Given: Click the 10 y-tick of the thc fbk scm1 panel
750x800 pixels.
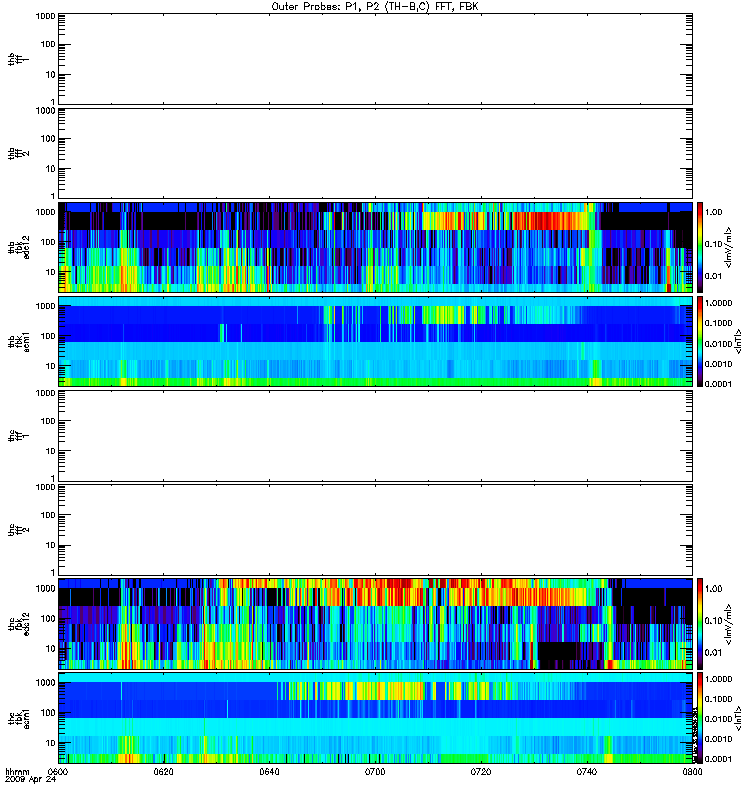Looking at the screenshot, I should 51,743.
